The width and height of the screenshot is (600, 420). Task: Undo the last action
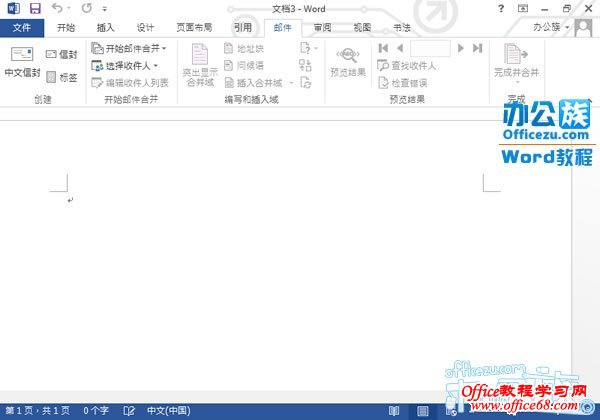pos(57,8)
